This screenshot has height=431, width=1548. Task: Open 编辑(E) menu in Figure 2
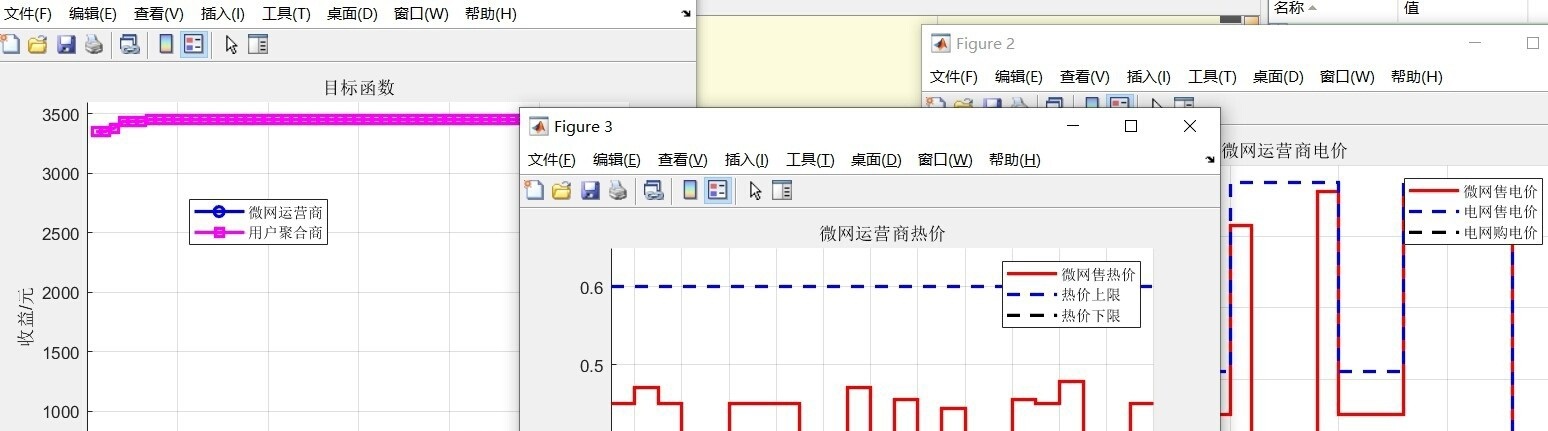[x=1019, y=77]
